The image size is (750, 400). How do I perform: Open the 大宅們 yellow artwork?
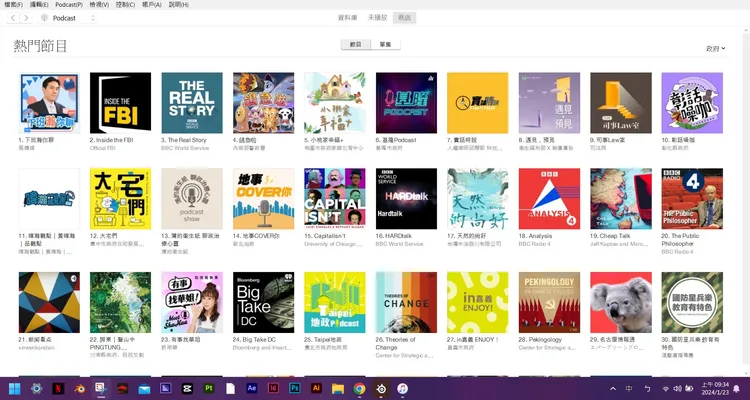[x=121, y=199]
